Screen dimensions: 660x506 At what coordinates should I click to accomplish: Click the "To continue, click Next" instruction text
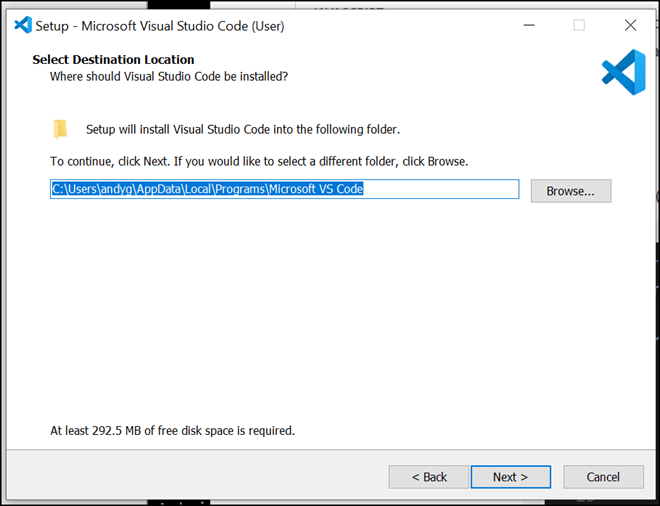tap(259, 161)
